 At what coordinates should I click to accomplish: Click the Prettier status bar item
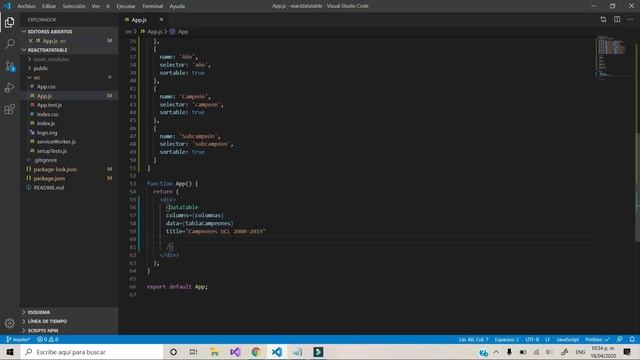pos(597,340)
